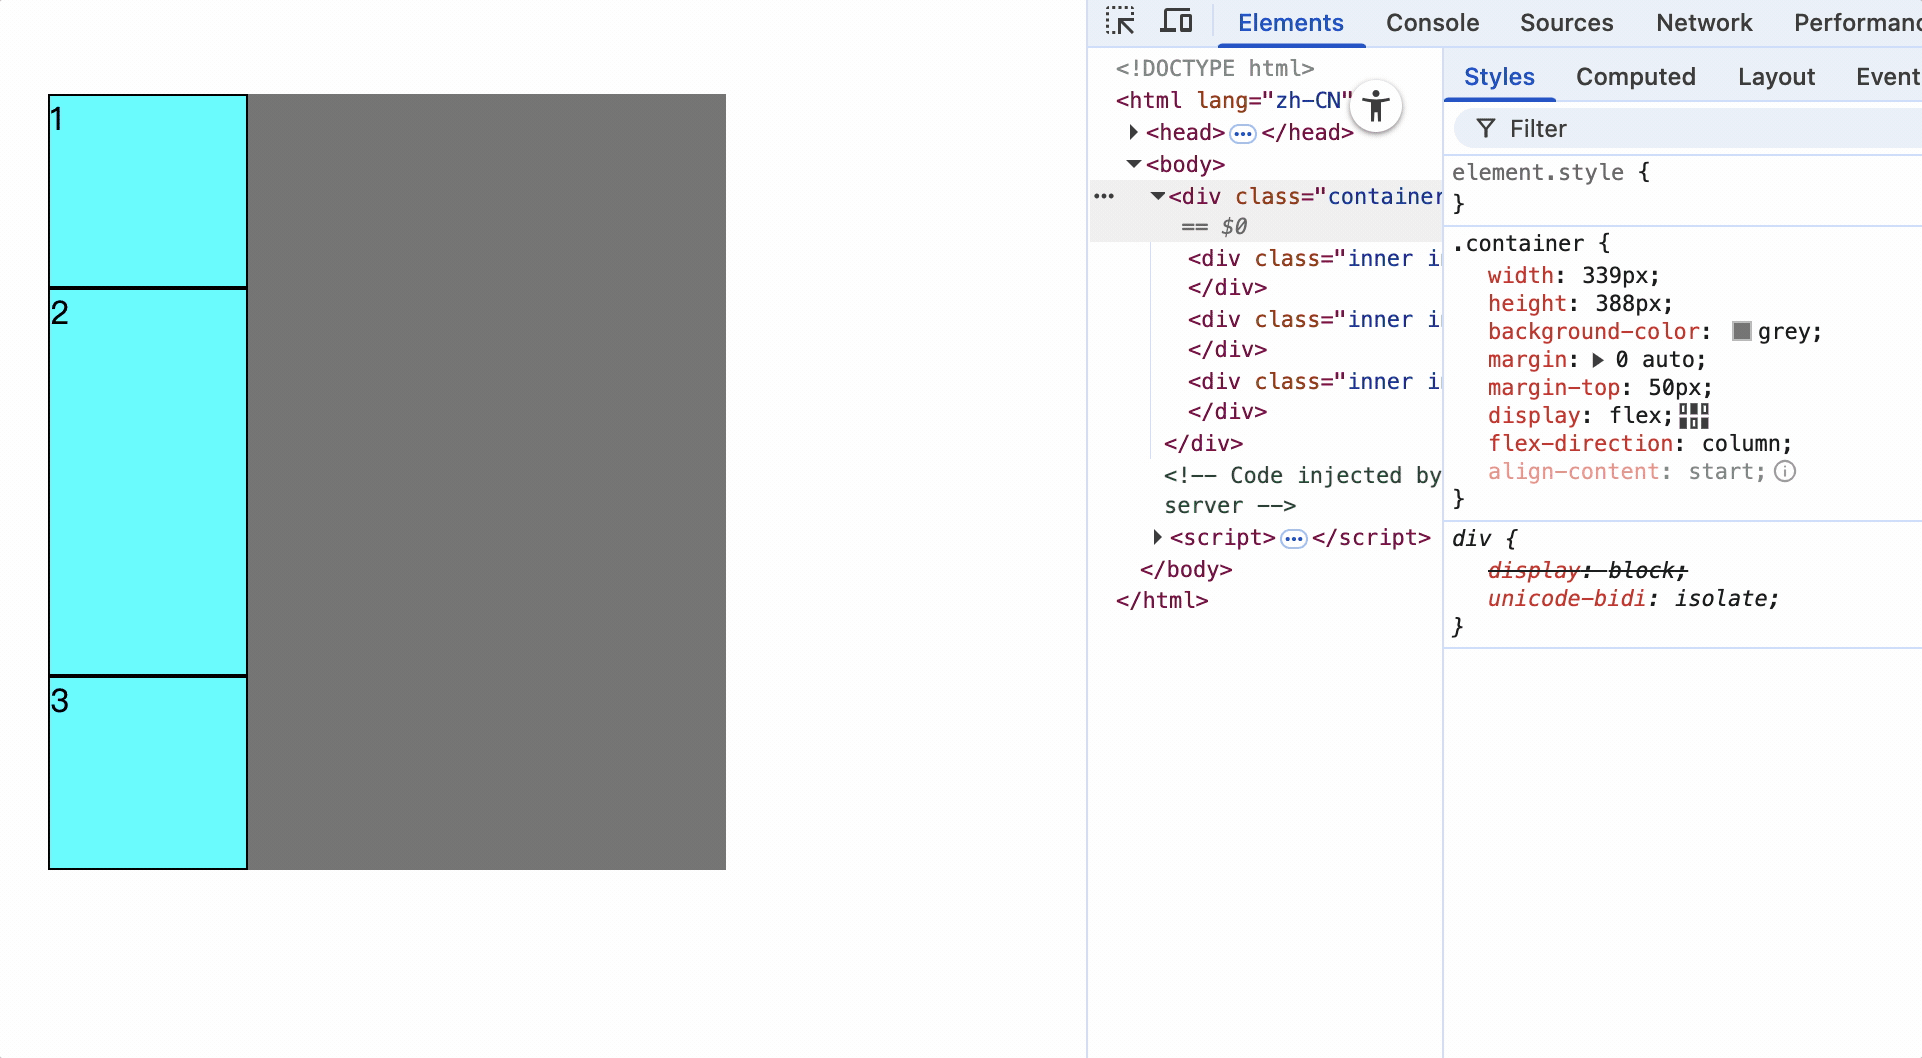The height and width of the screenshot is (1058, 1922).
Task: Click the info icon next to align-content
Action: pyautogui.click(x=1785, y=472)
